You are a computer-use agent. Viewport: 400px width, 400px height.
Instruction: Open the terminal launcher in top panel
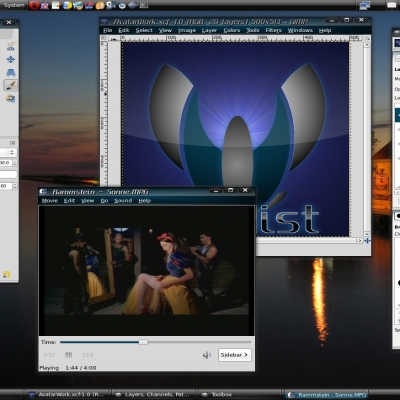click(144, 5)
